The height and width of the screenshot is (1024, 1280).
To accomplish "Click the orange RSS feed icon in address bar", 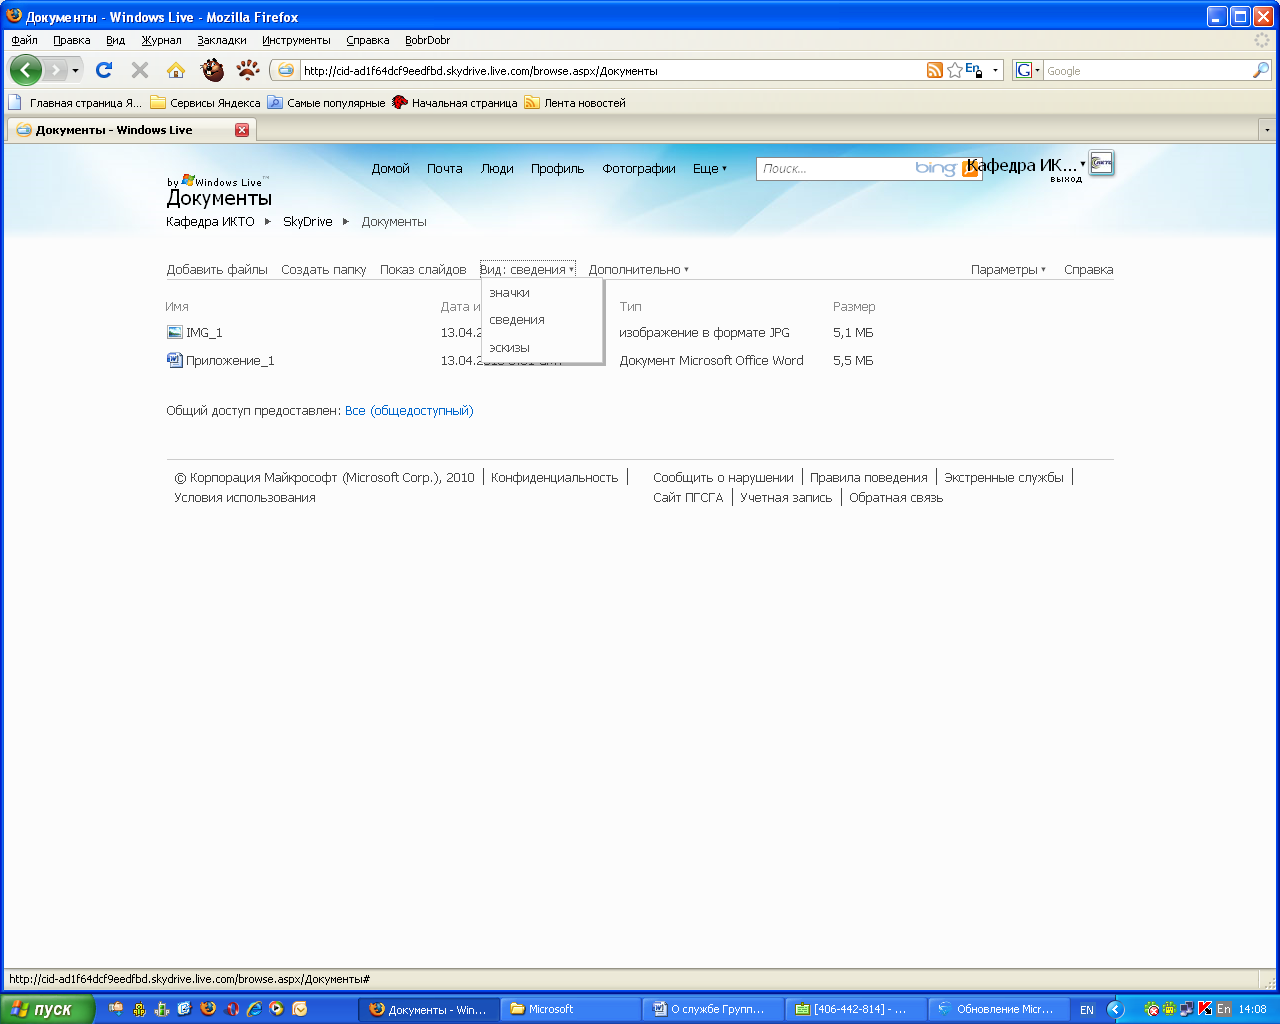I will click(x=935, y=70).
